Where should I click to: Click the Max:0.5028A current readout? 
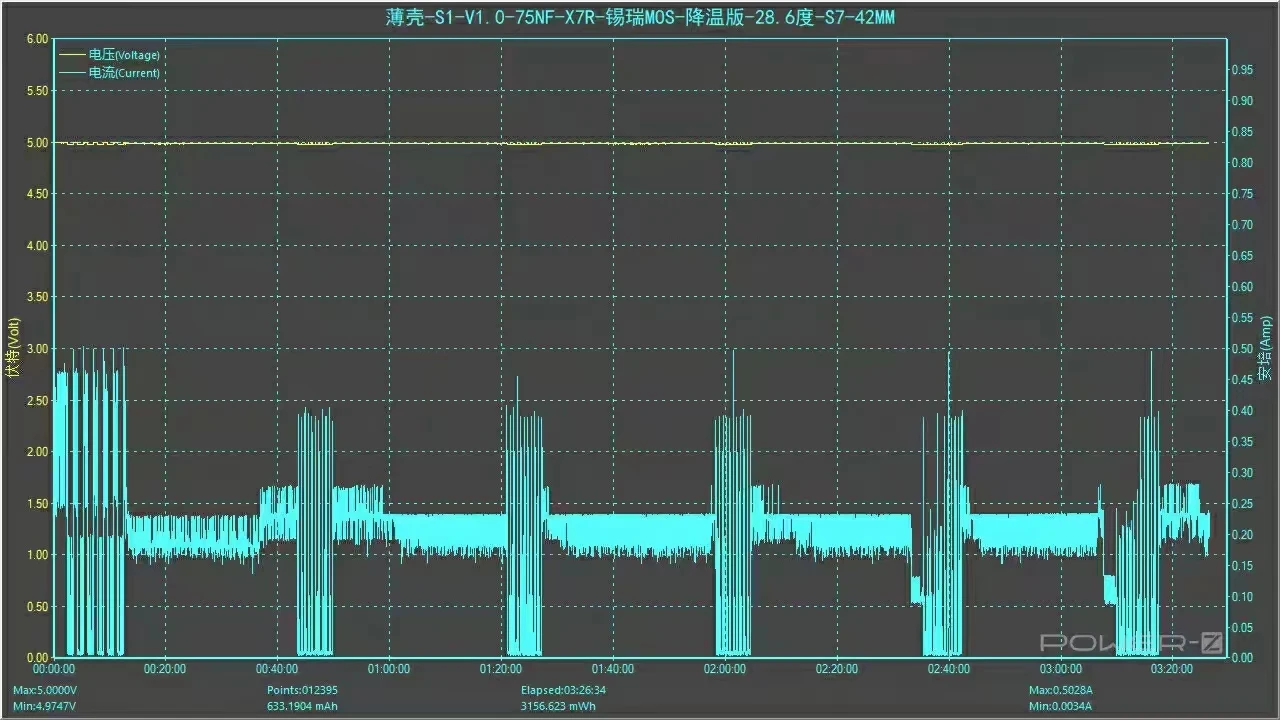[x=1063, y=691]
